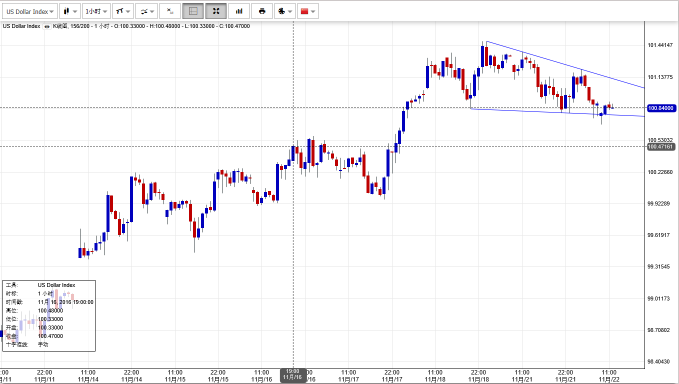Click the bar chart volume icon
The image size is (679, 384).
[239, 11]
